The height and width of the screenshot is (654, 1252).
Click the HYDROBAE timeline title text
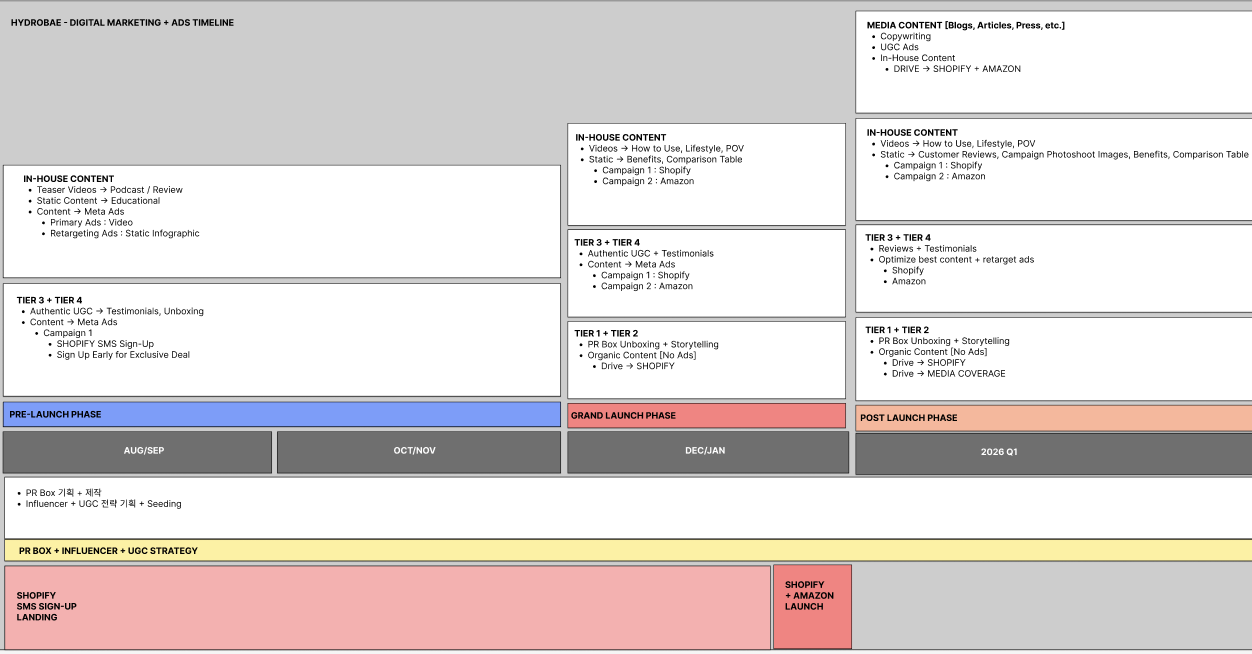point(122,23)
